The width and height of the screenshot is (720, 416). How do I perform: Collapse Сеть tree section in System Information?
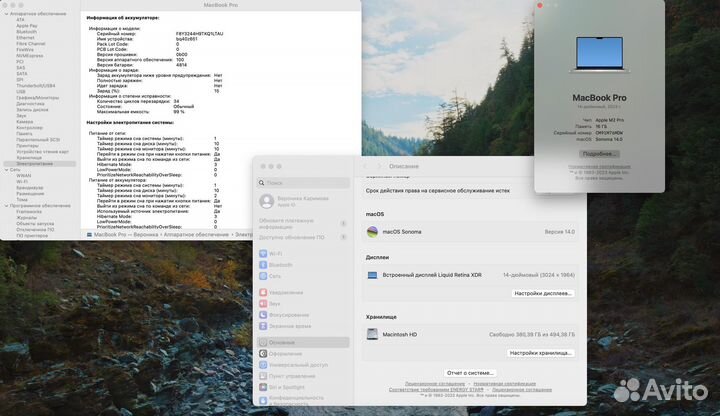(x=6, y=170)
